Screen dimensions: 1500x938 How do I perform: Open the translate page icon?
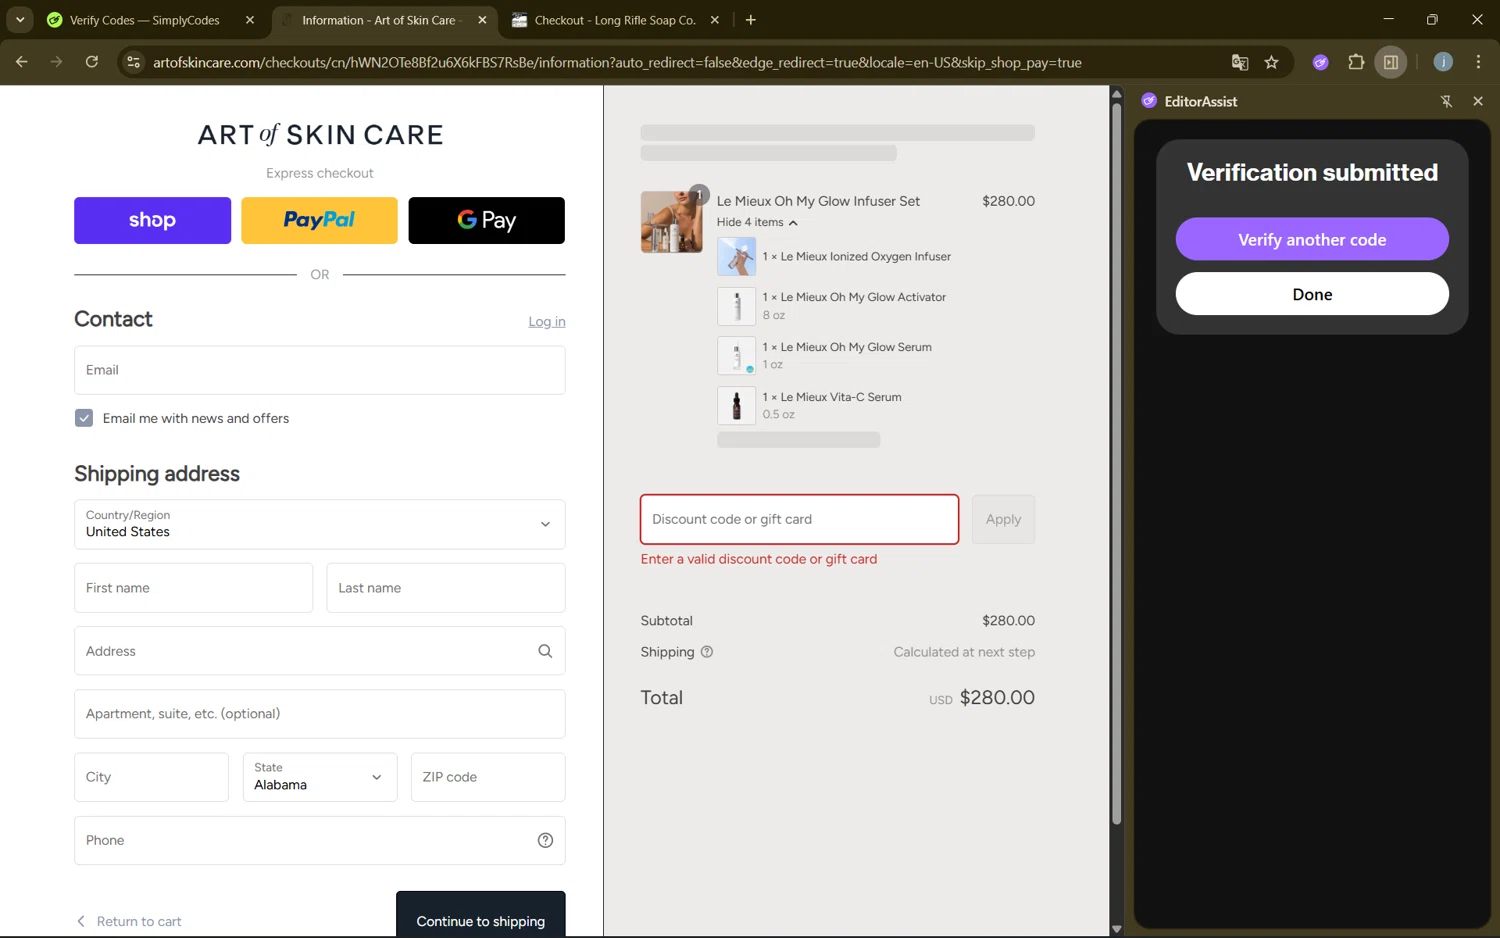tap(1240, 62)
